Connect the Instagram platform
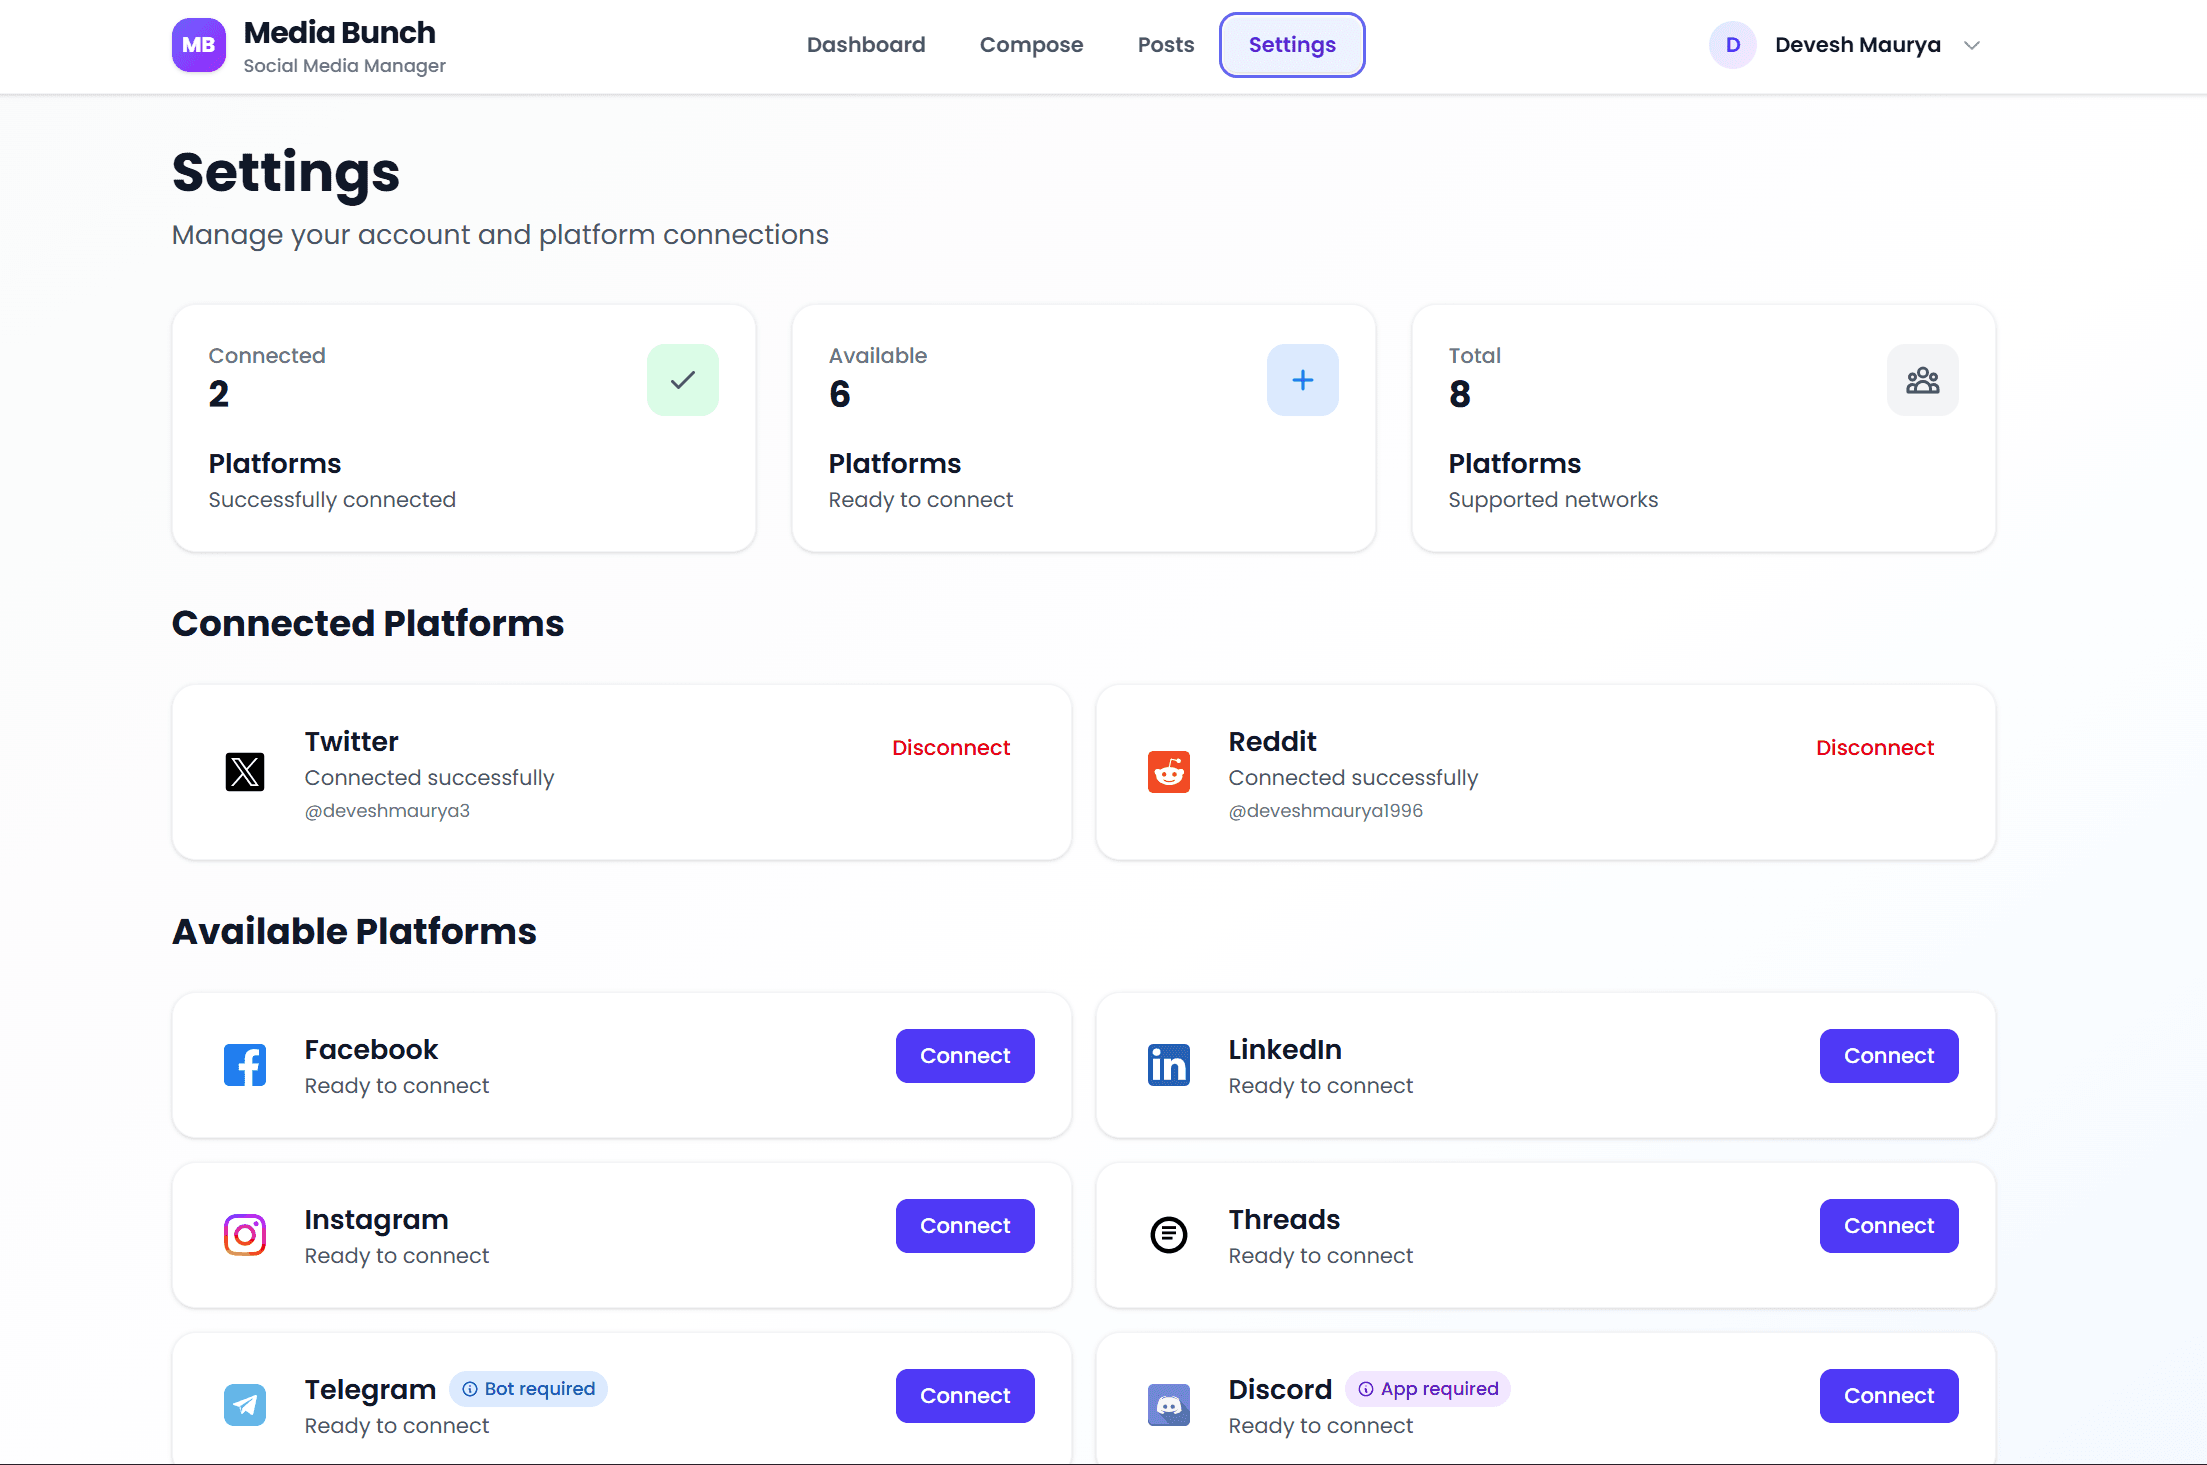The width and height of the screenshot is (2207, 1465). [x=965, y=1226]
